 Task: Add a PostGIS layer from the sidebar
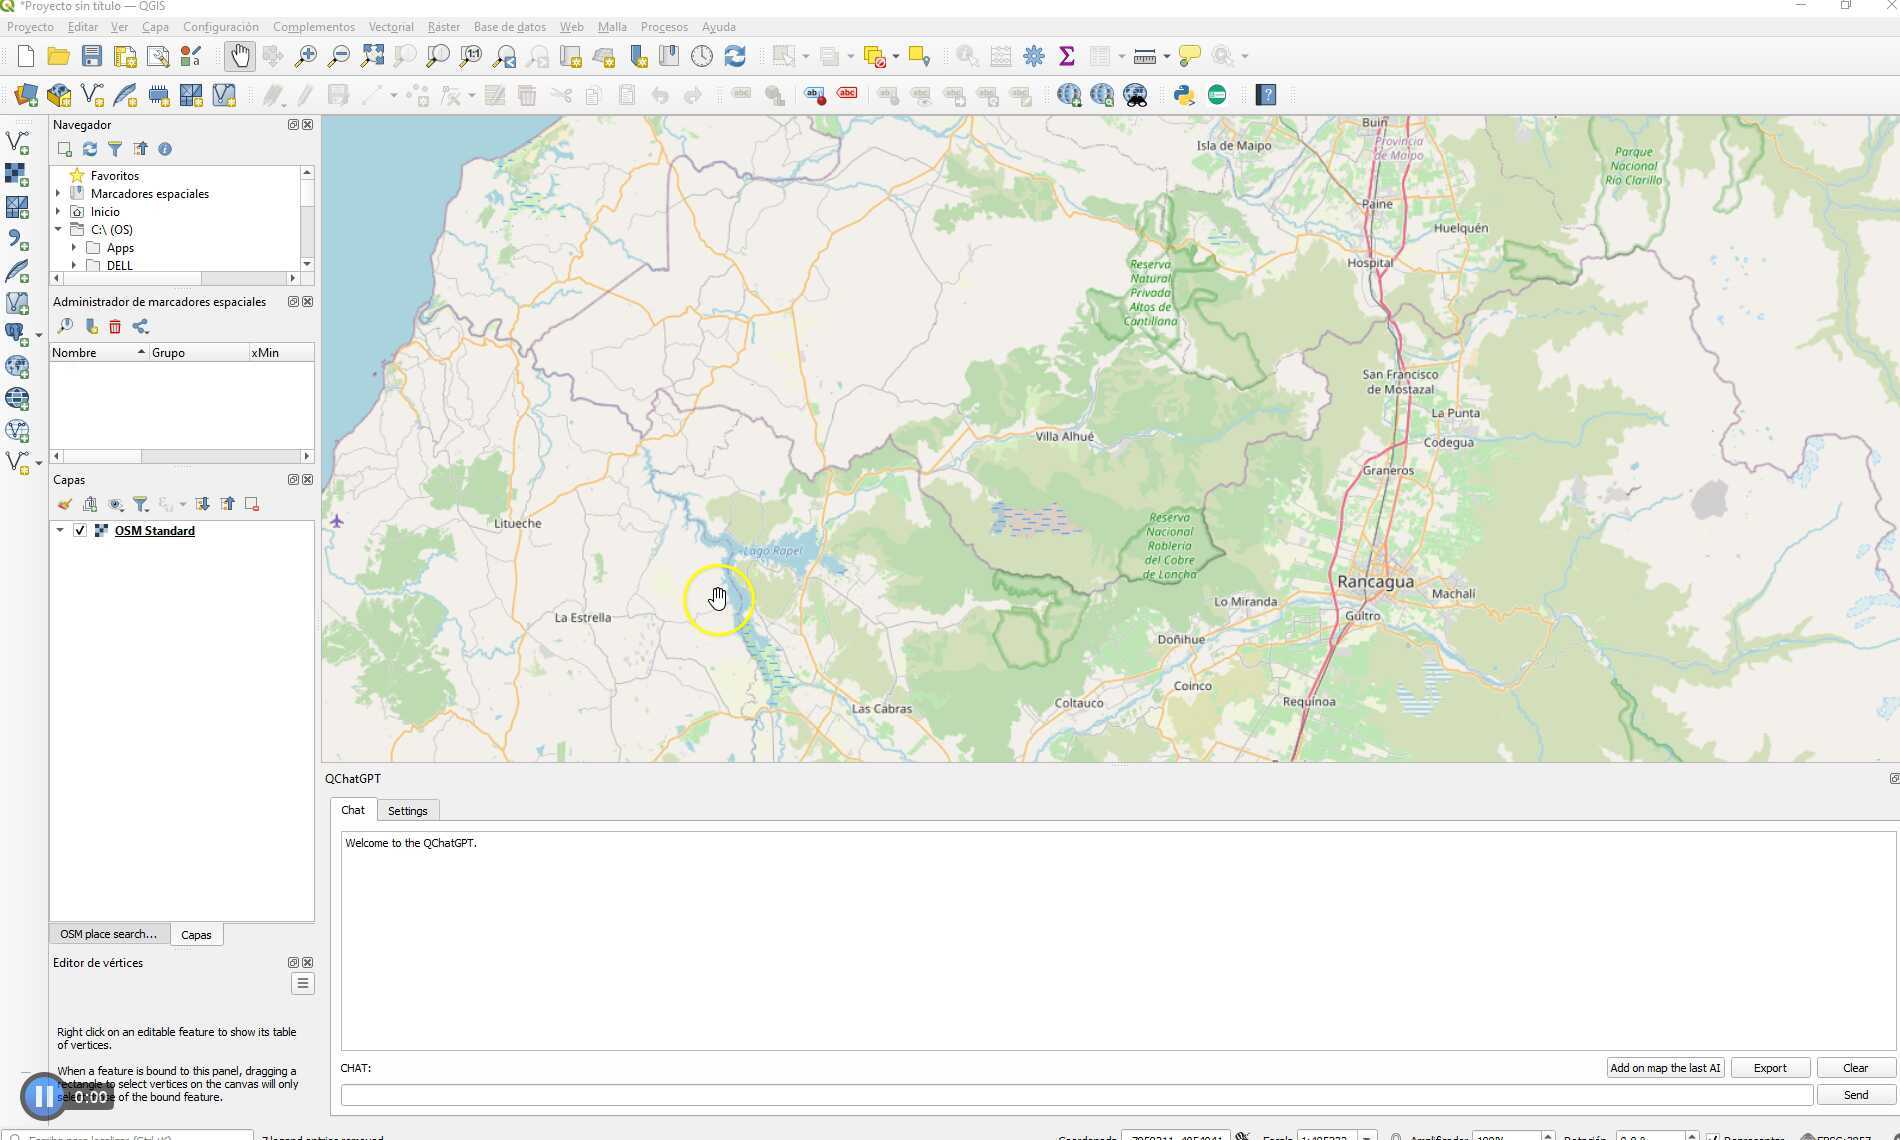click(17, 334)
